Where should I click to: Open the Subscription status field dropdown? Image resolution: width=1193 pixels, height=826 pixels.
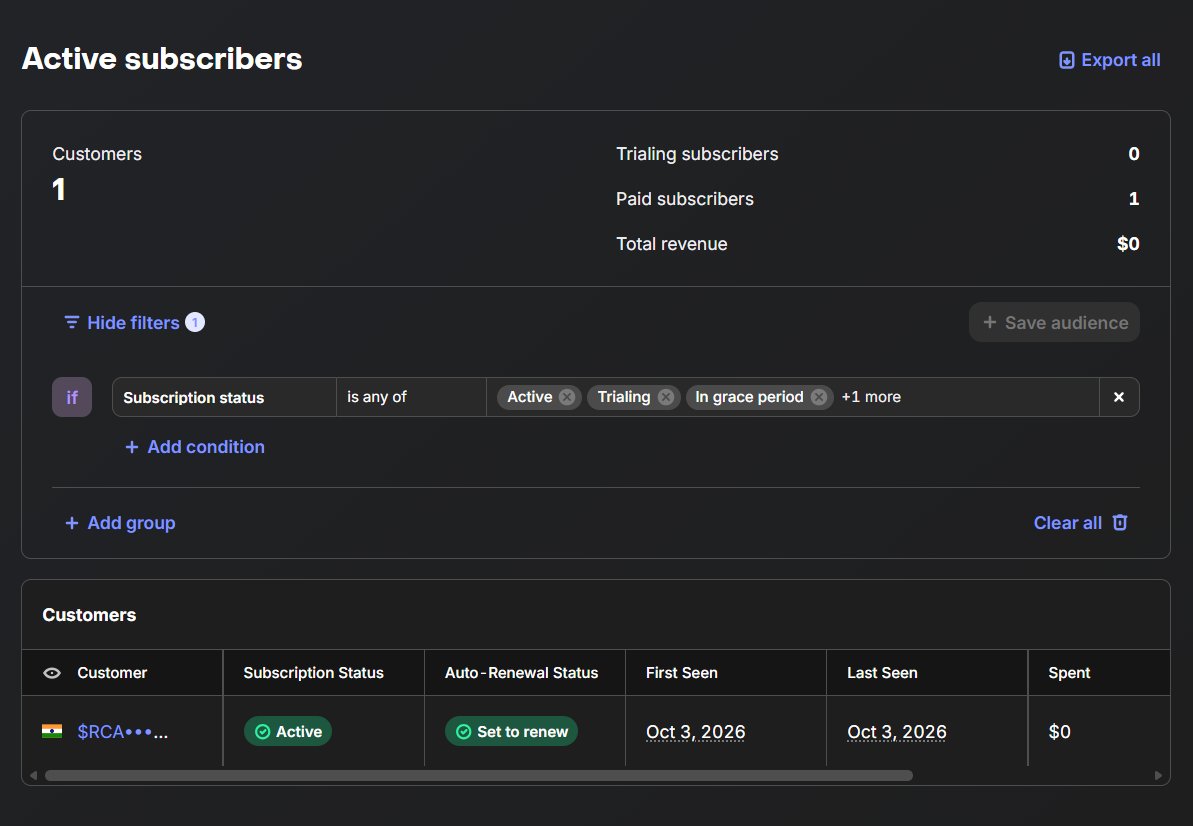click(224, 397)
